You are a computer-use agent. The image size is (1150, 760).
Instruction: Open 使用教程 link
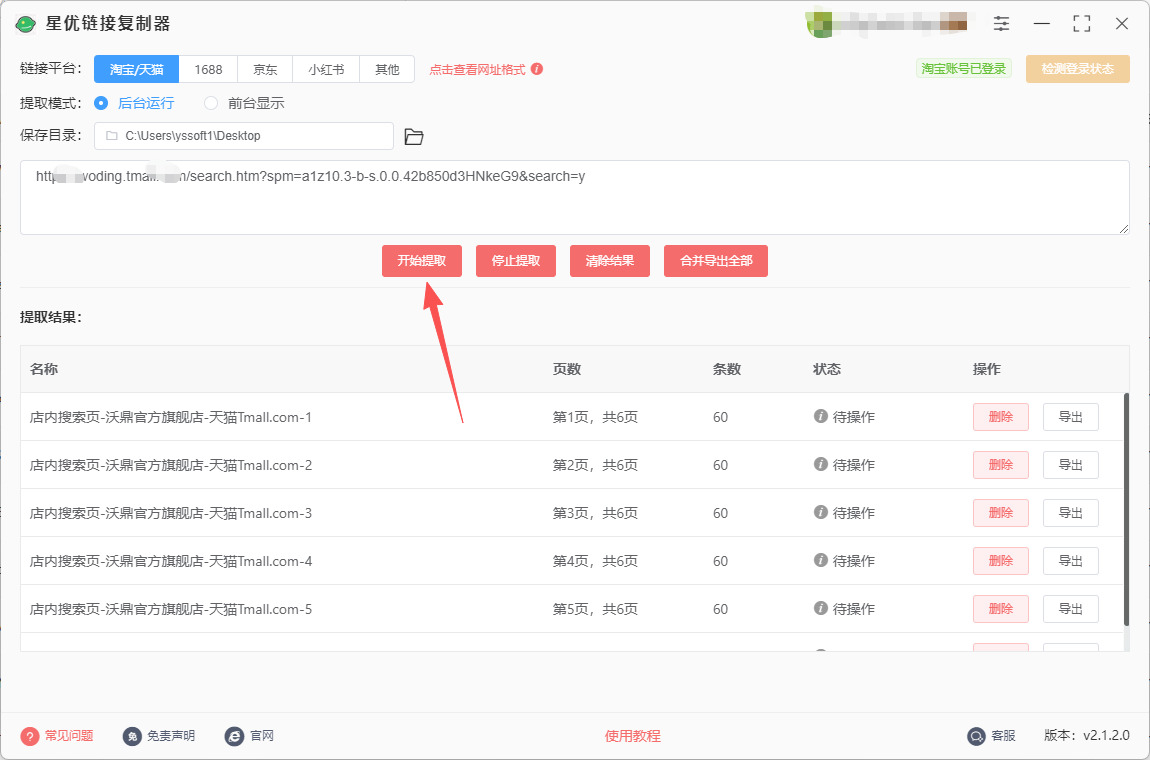pyautogui.click(x=632, y=736)
